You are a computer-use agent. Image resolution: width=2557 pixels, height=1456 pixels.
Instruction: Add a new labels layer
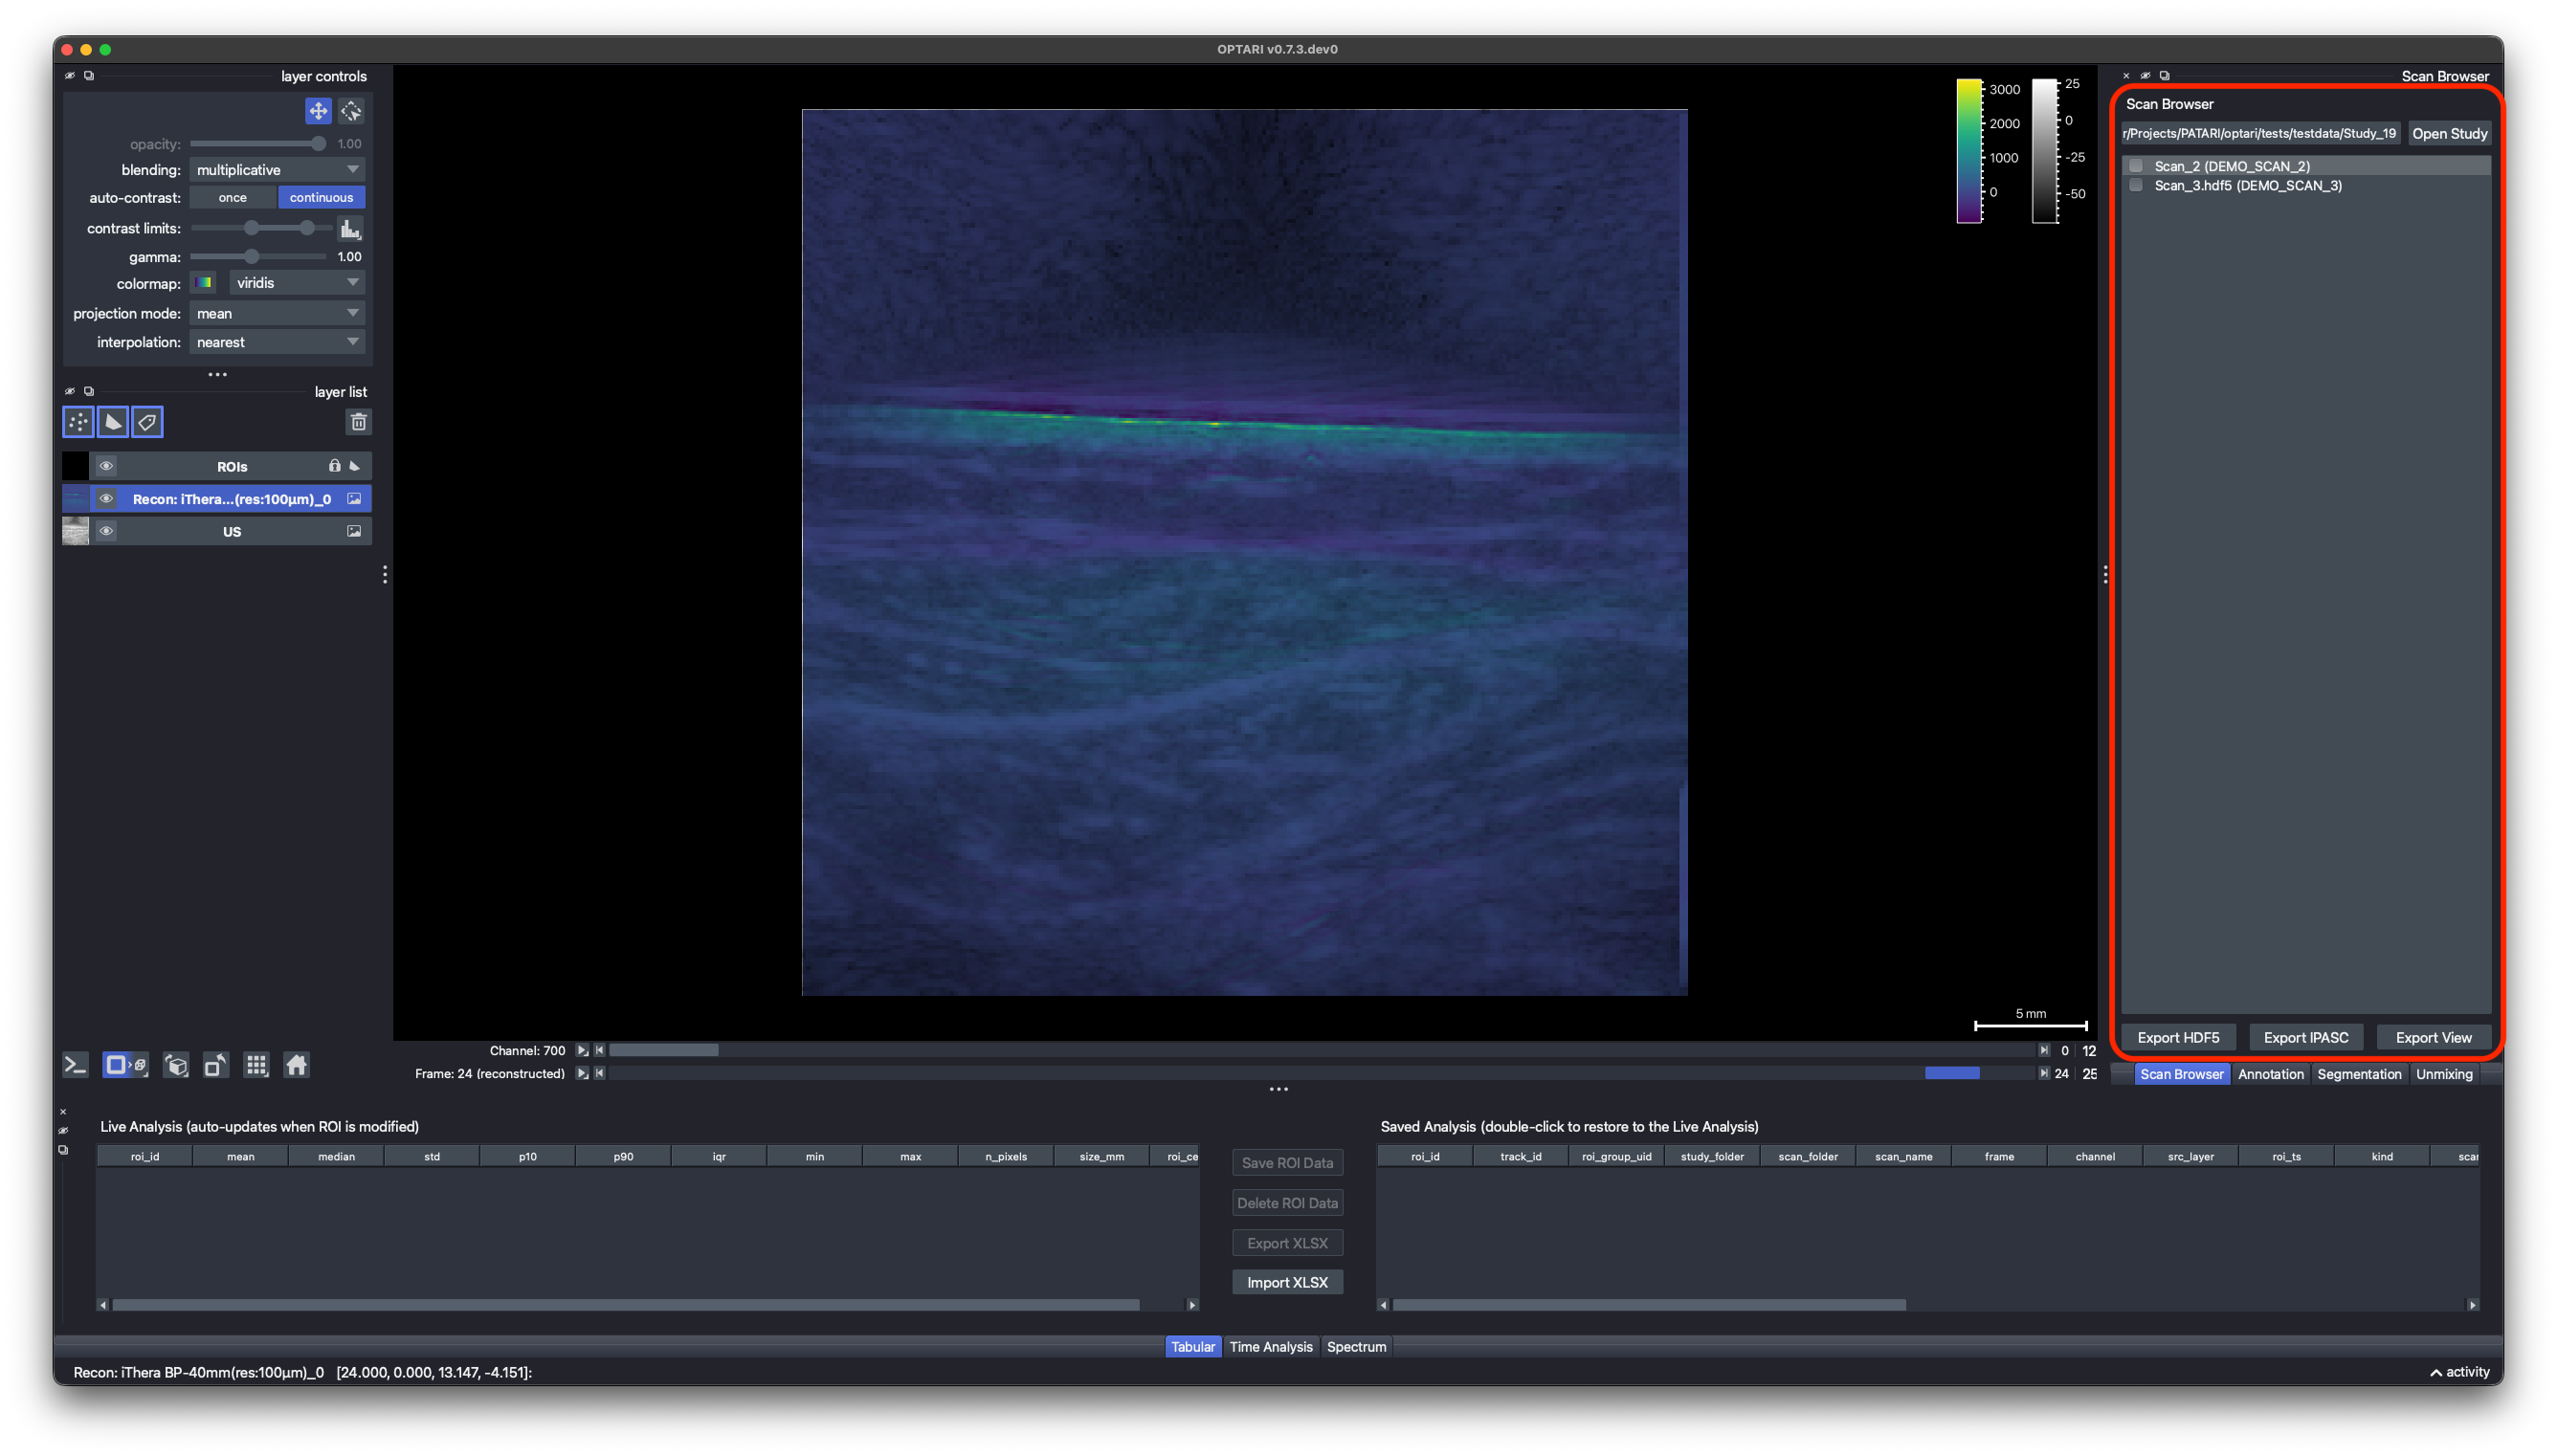(147, 422)
